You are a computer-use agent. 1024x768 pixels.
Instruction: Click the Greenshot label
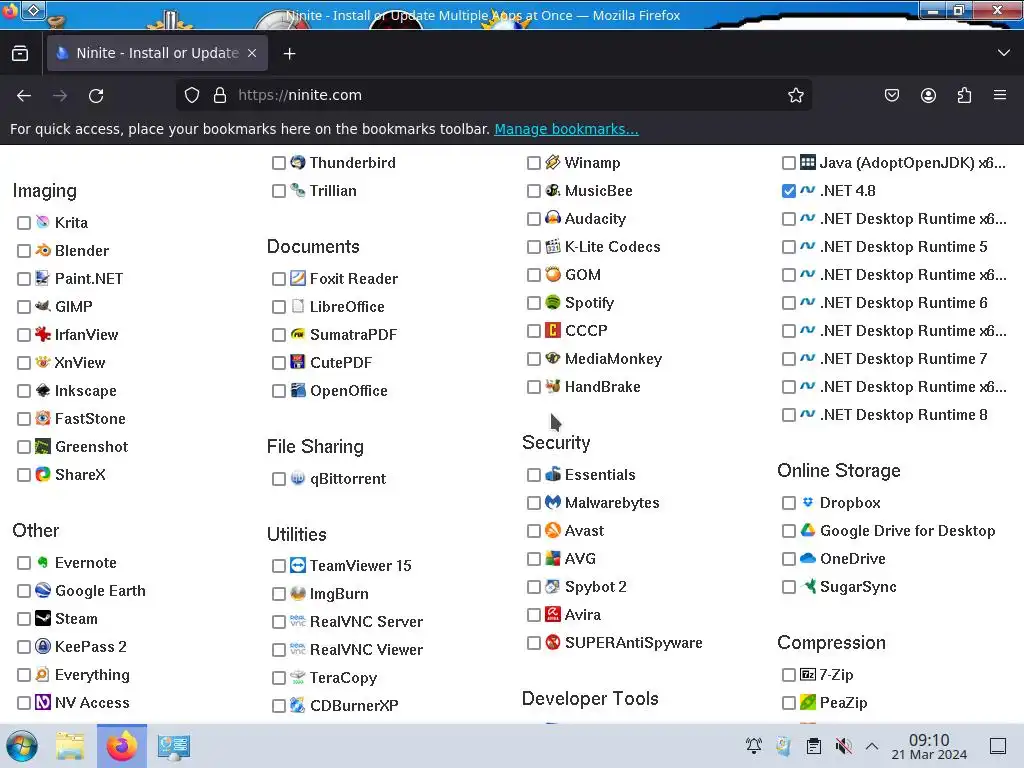click(x=91, y=447)
